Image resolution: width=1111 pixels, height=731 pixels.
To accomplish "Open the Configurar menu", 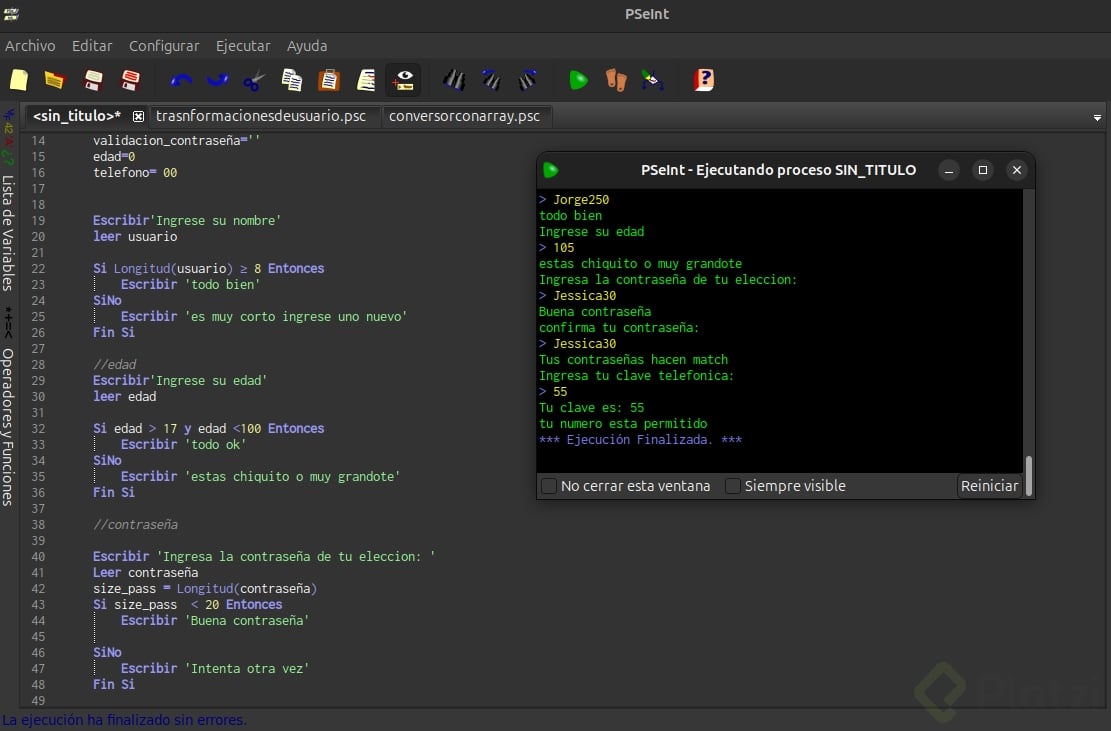I will 164,46.
